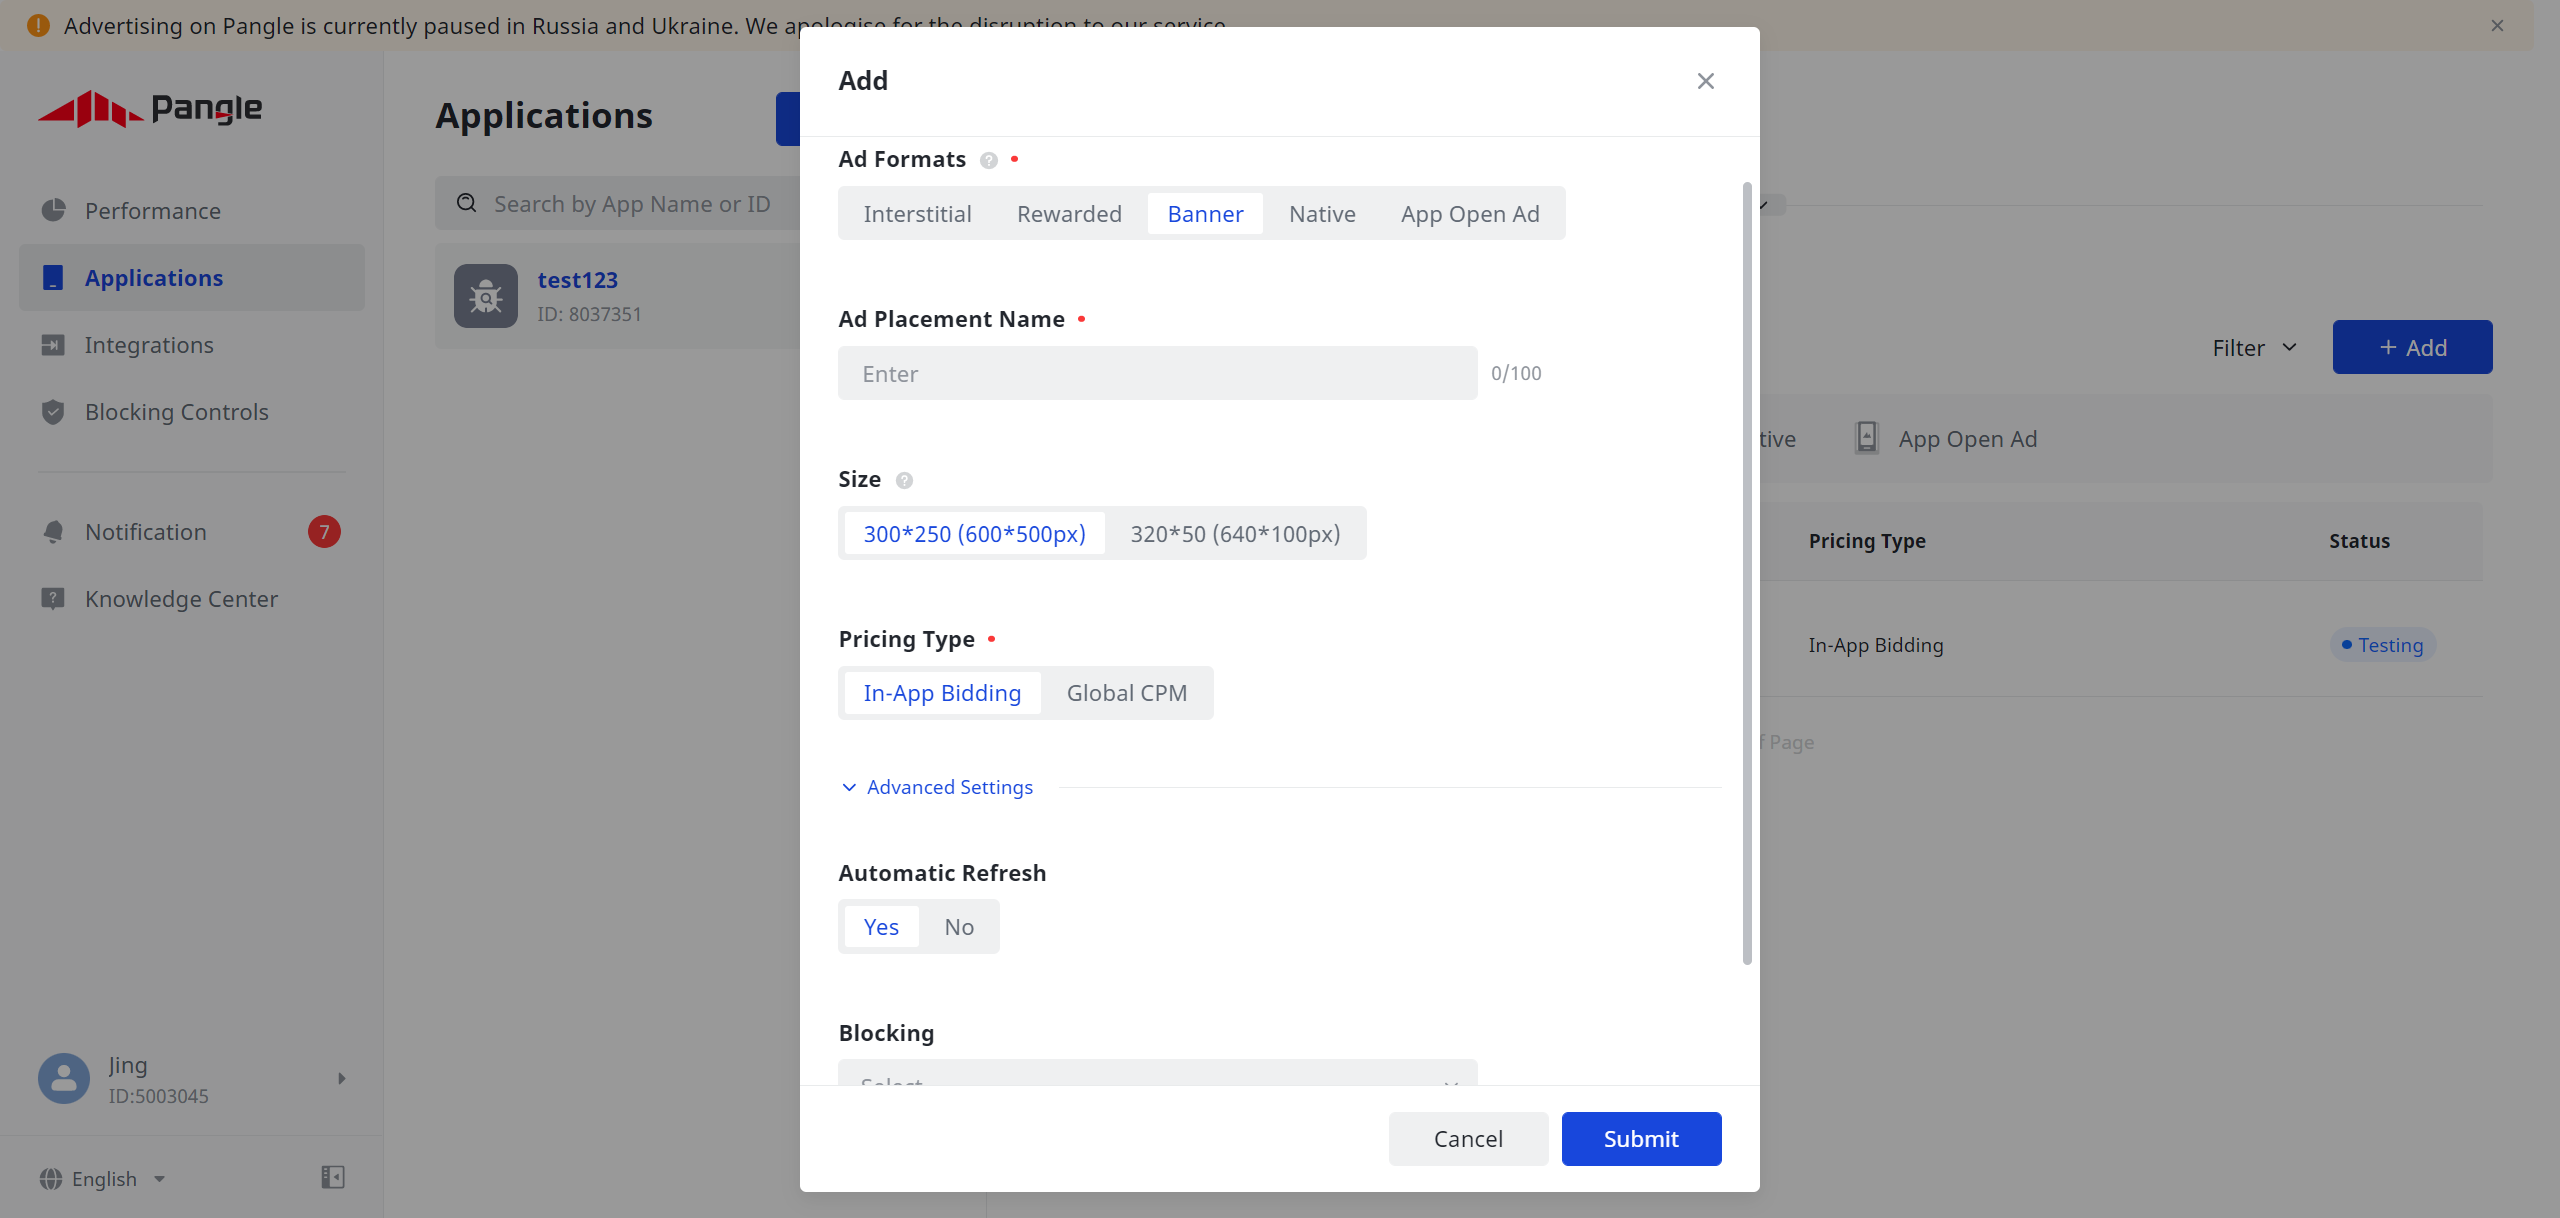Click the Notification bell icon

(53, 532)
